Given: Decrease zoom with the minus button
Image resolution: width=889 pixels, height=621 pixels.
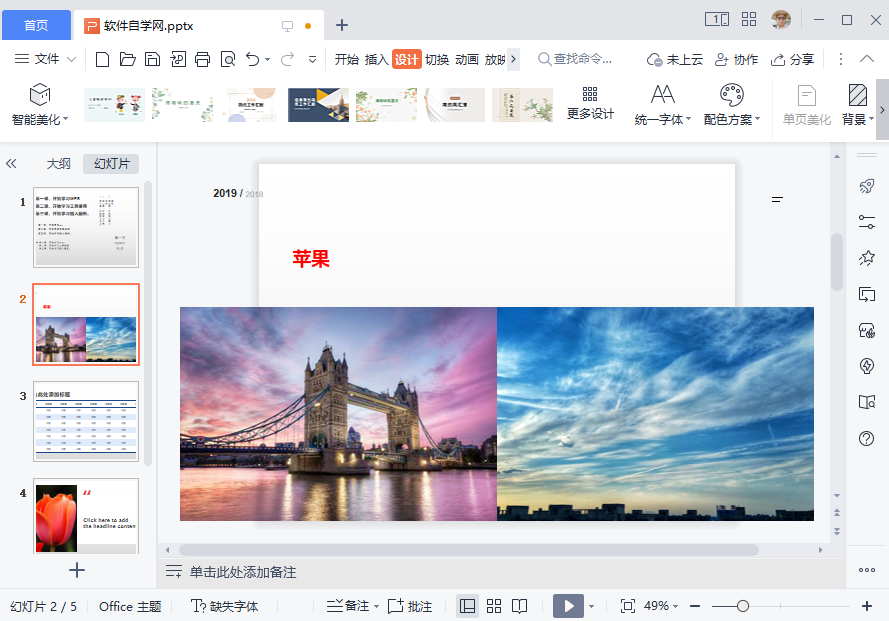Looking at the screenshot, I should click(695, 606).
